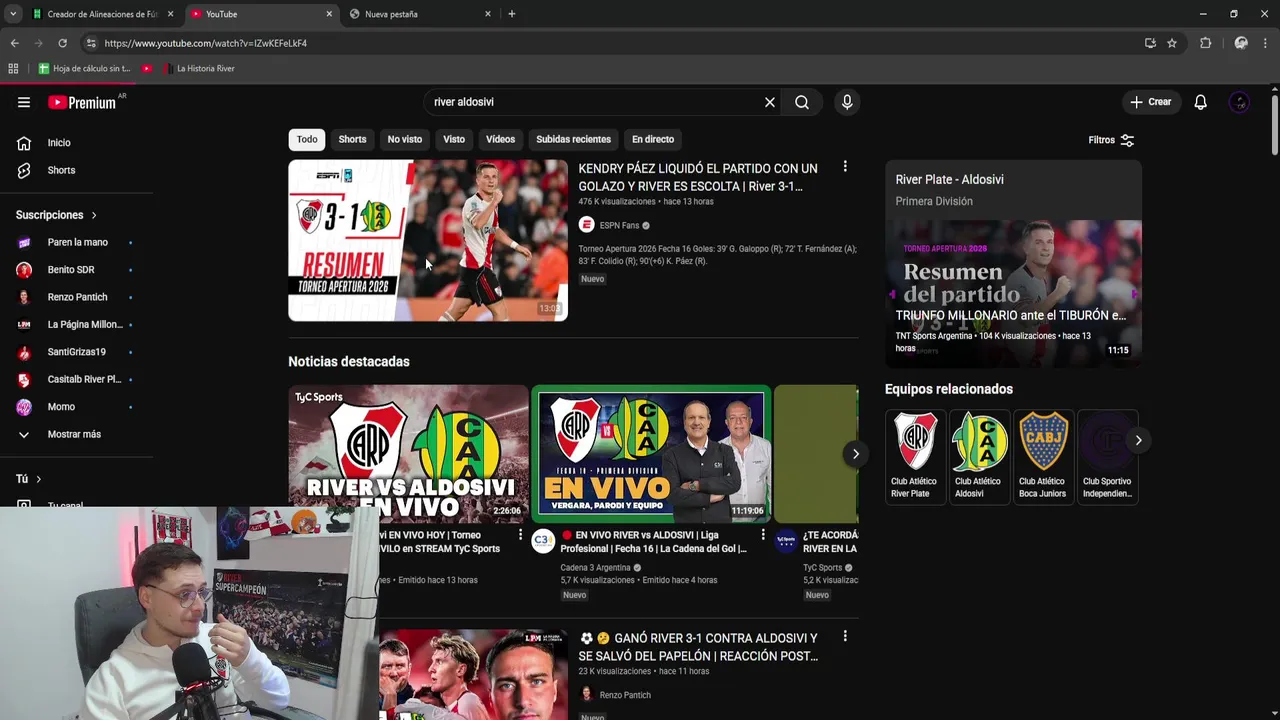The width and height of the screenshot is (1280, 720).
Task: Select the Videos filter chip
Action: 500,139
